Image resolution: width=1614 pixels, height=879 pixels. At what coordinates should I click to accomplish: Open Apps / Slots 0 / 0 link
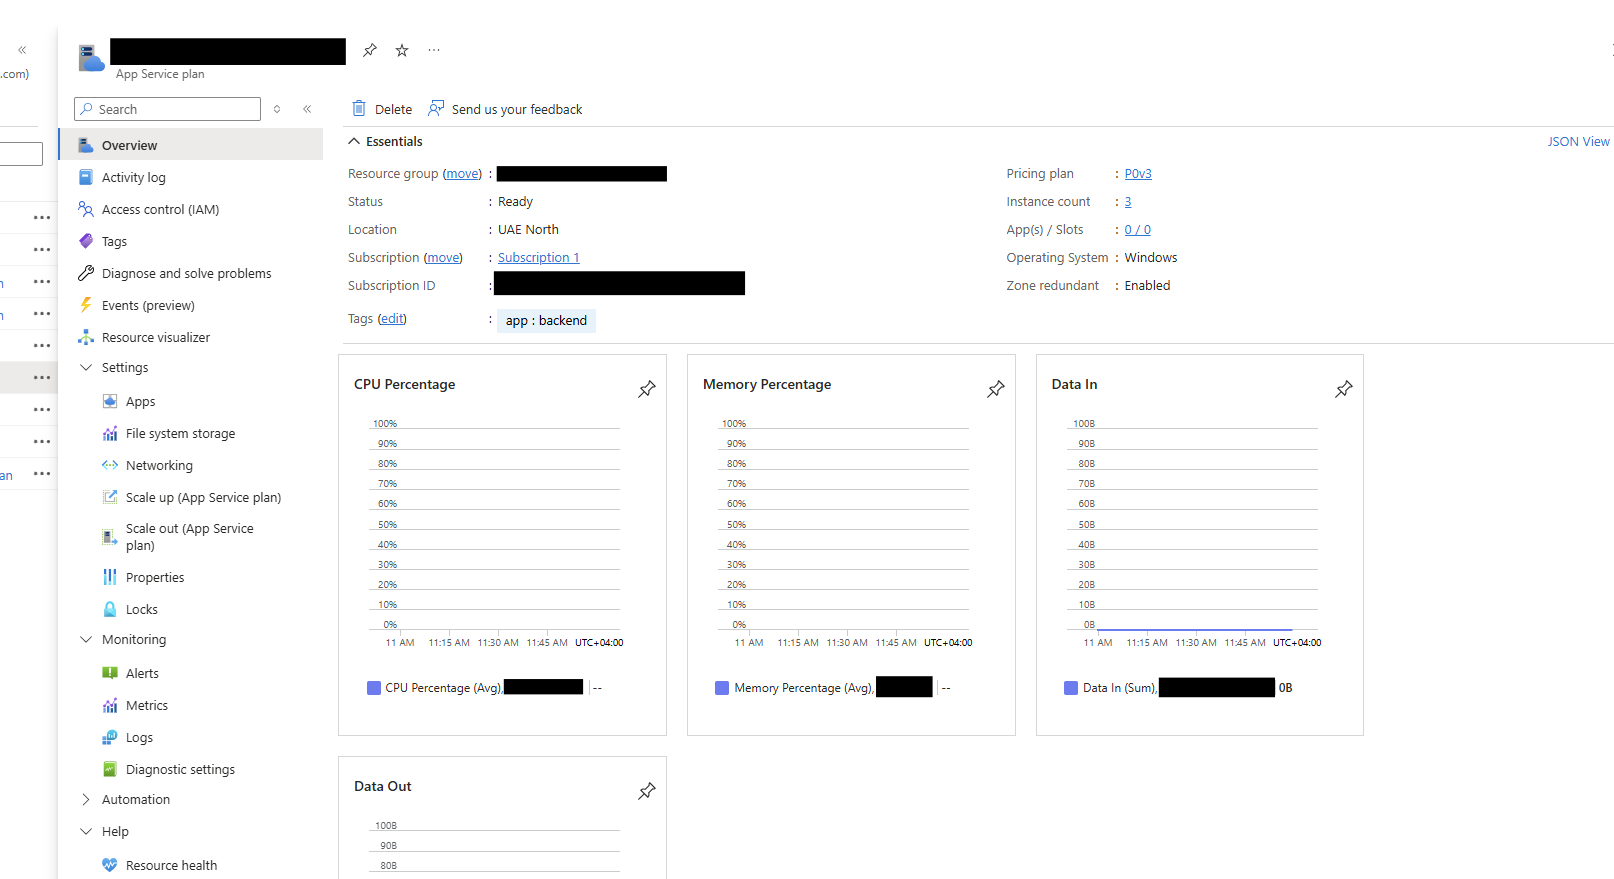1137,229
